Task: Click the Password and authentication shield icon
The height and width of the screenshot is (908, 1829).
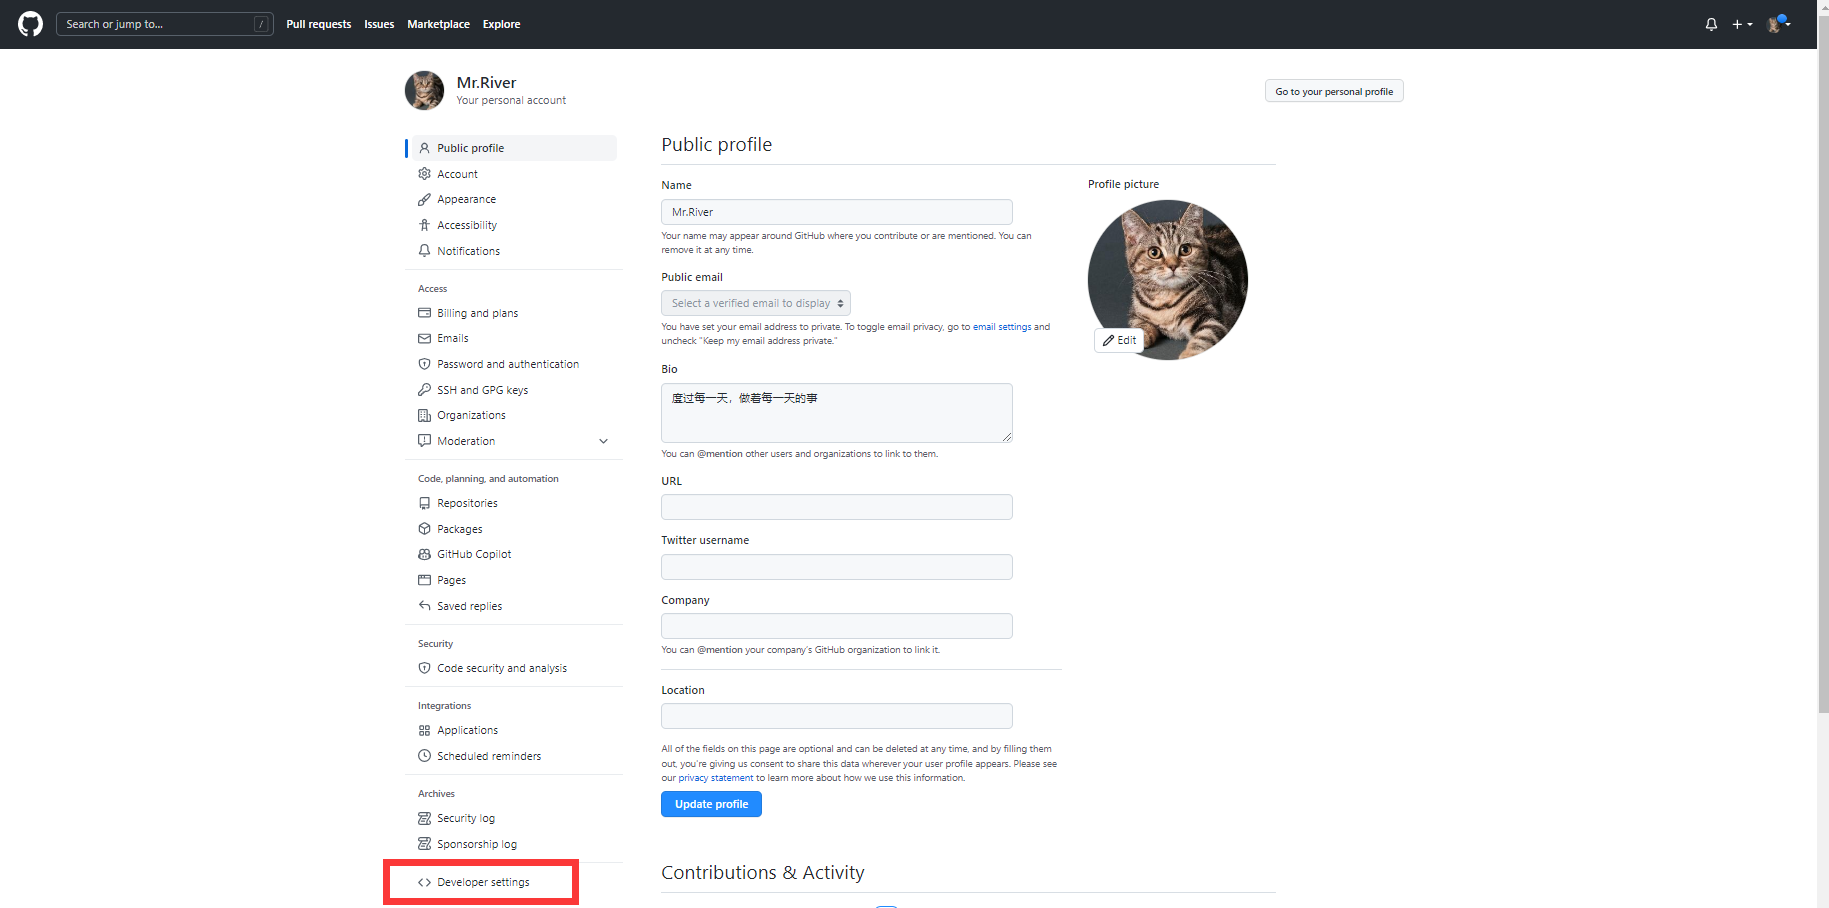Action: click(424, 364)
